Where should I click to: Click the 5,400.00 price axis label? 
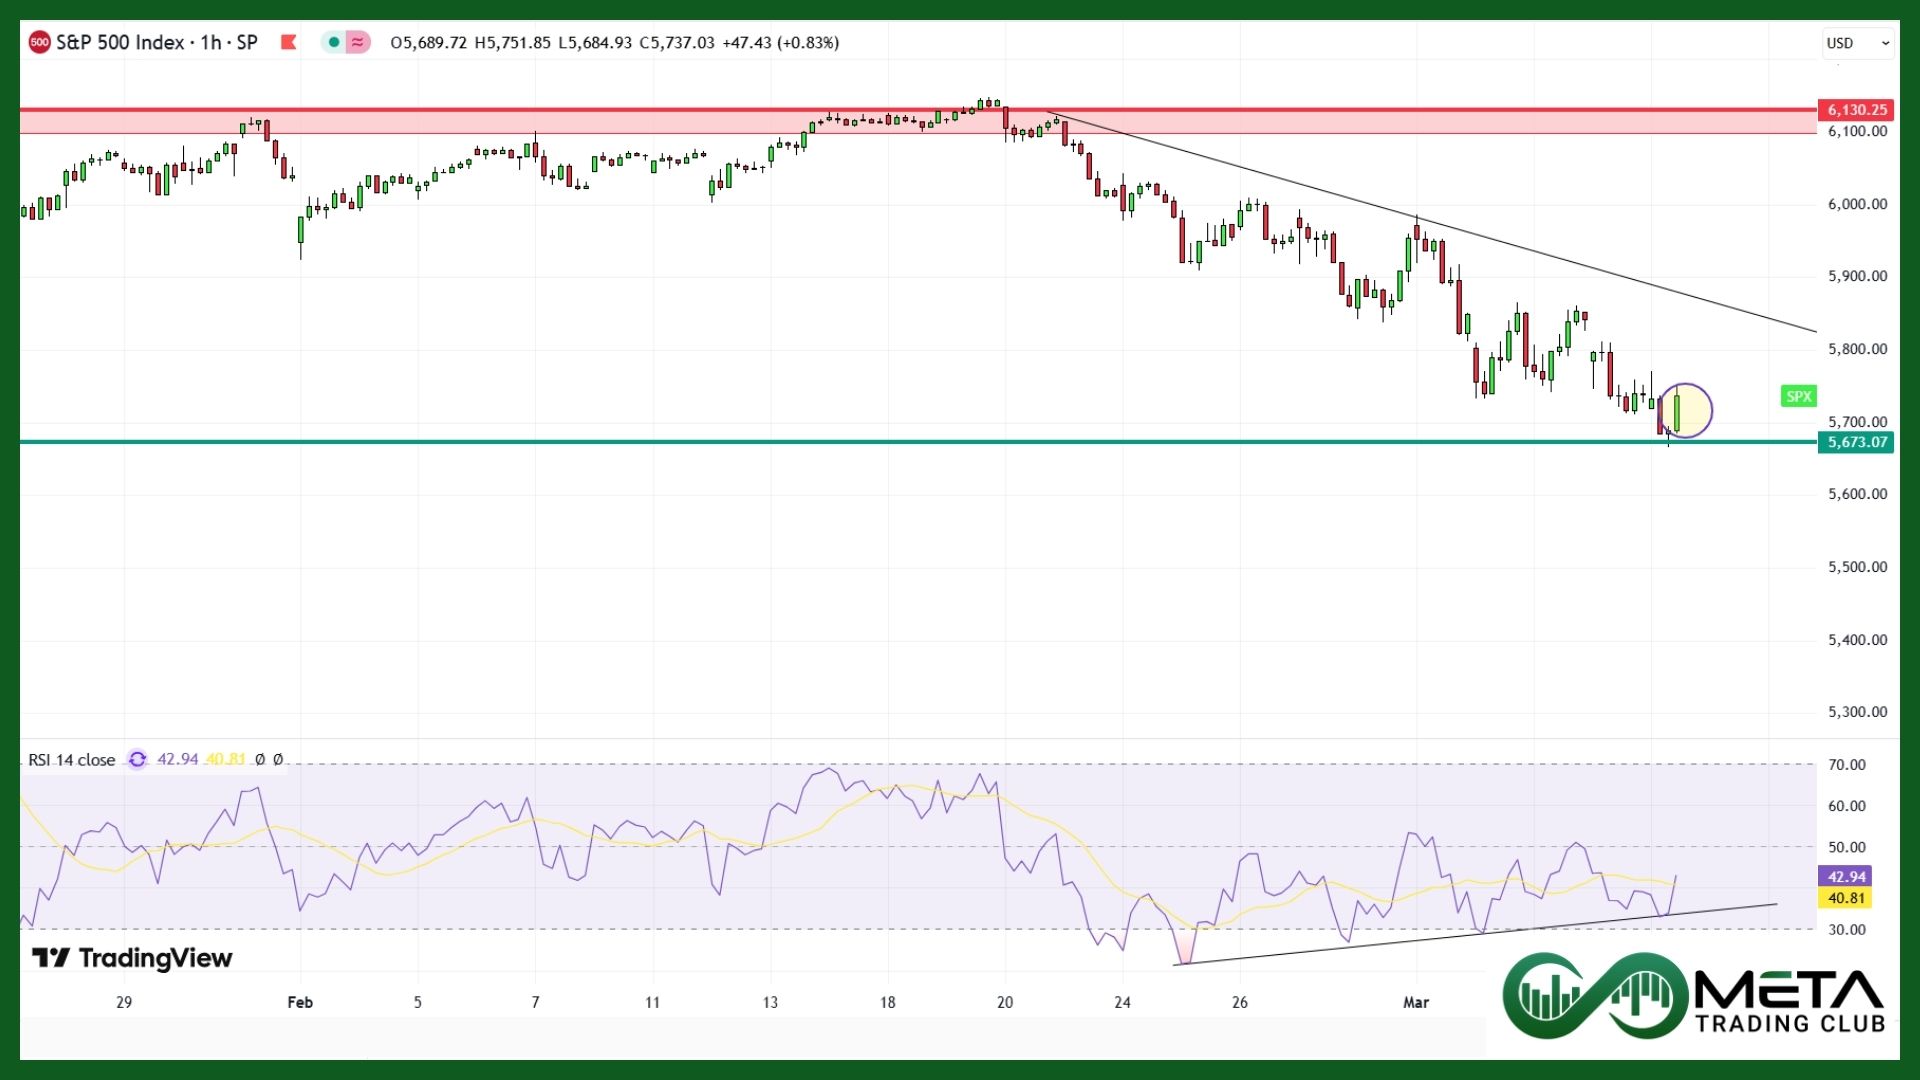coord(1857,640)
